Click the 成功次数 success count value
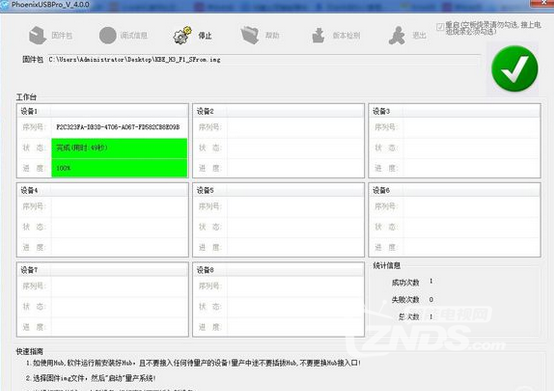554x391 pixels. (431, 282)
